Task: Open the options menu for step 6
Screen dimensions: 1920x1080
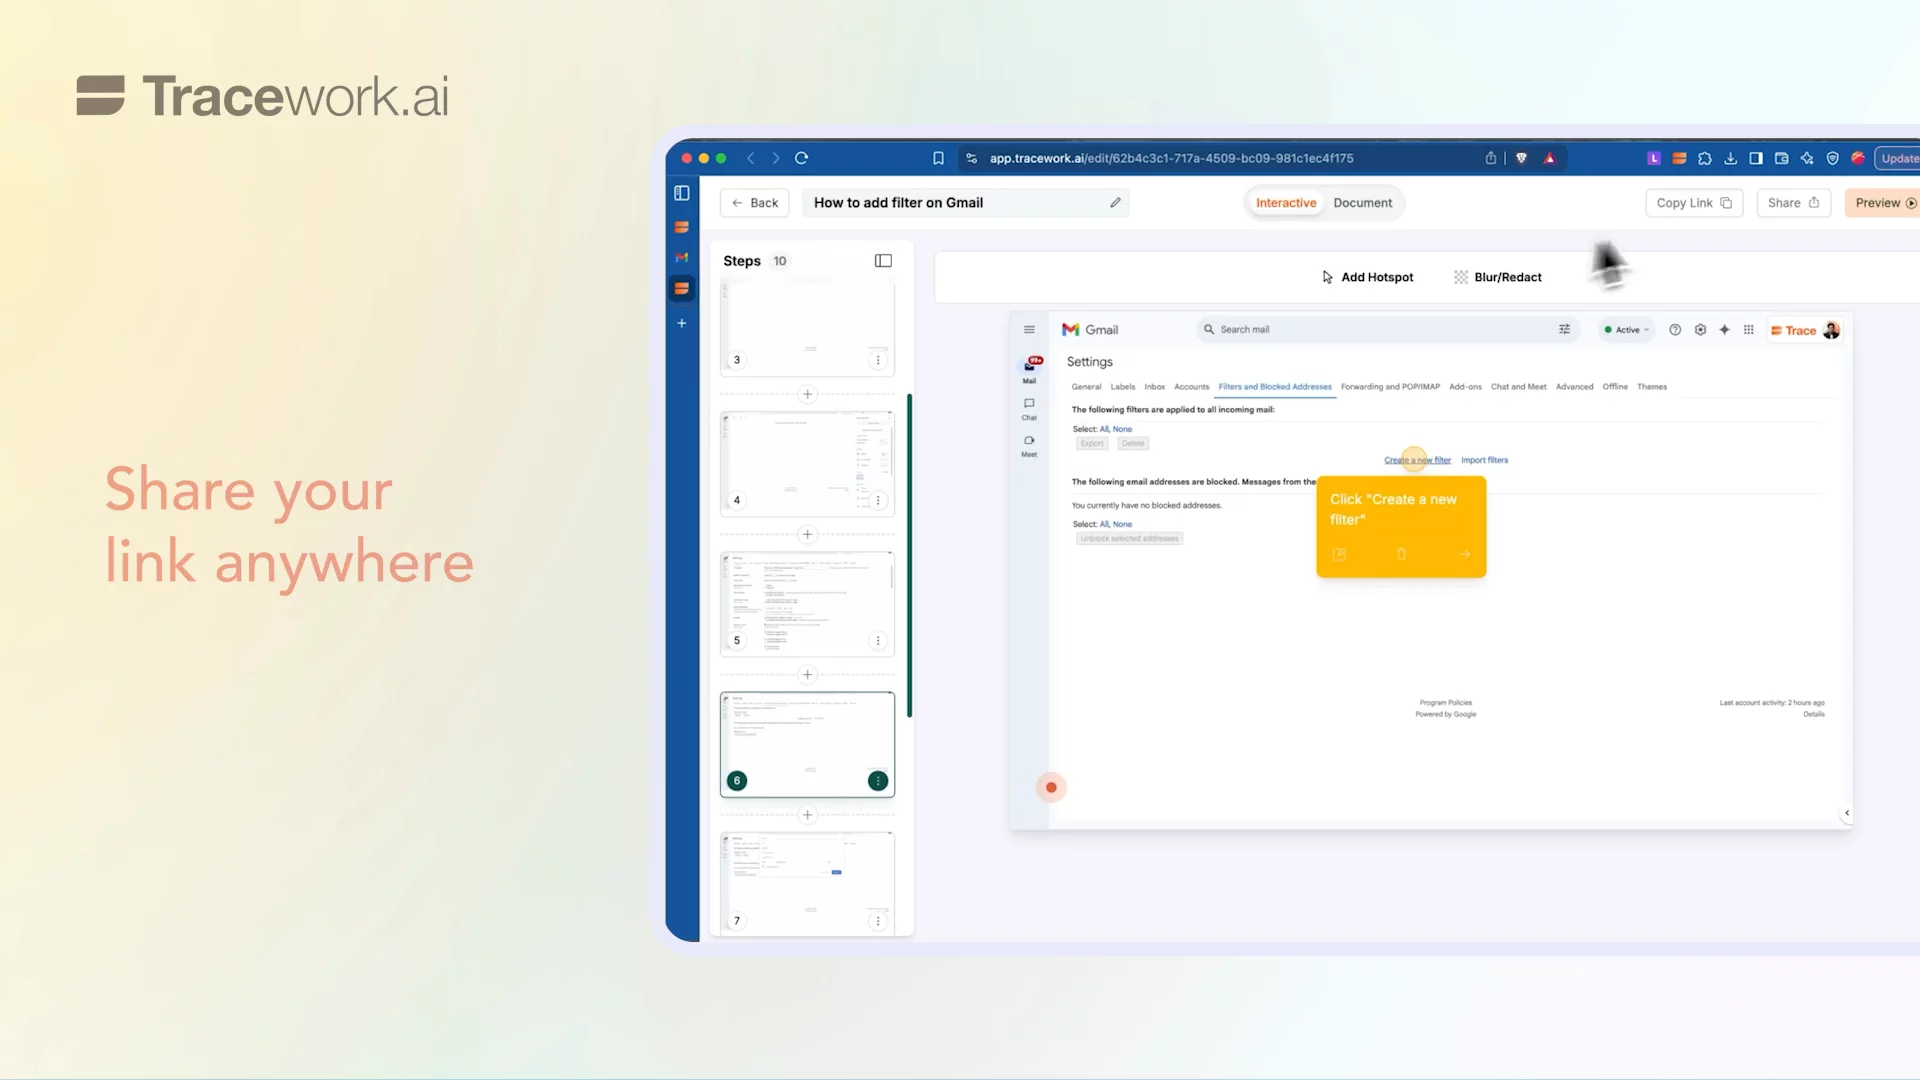Action: (x=878, y=781)
